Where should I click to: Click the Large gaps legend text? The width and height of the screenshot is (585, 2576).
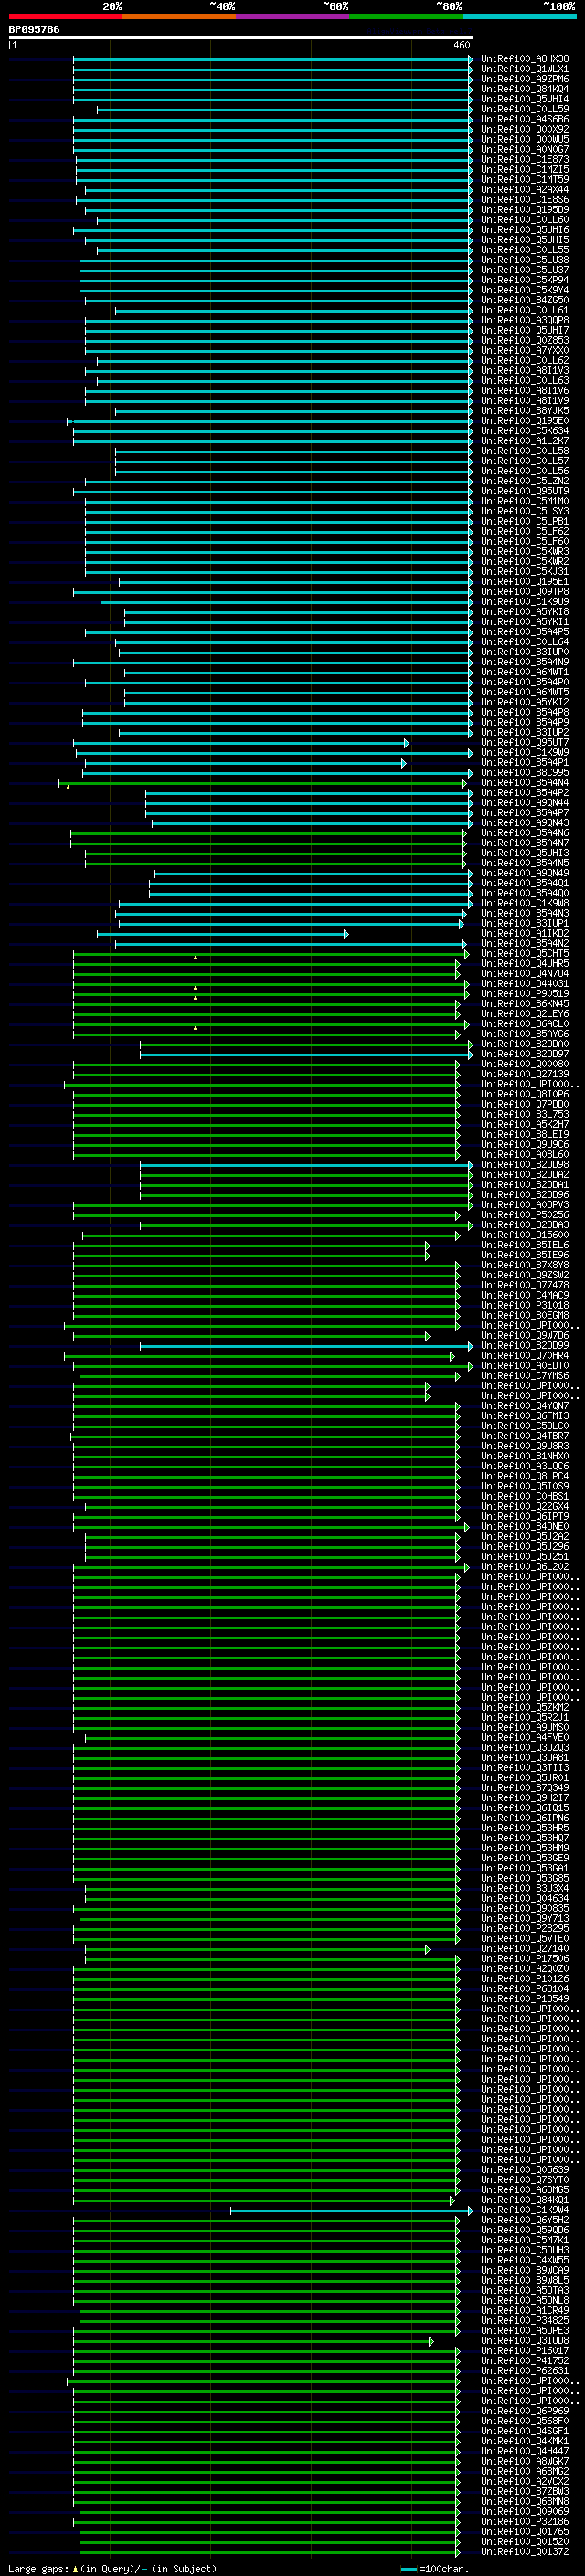click(111, 2569)
